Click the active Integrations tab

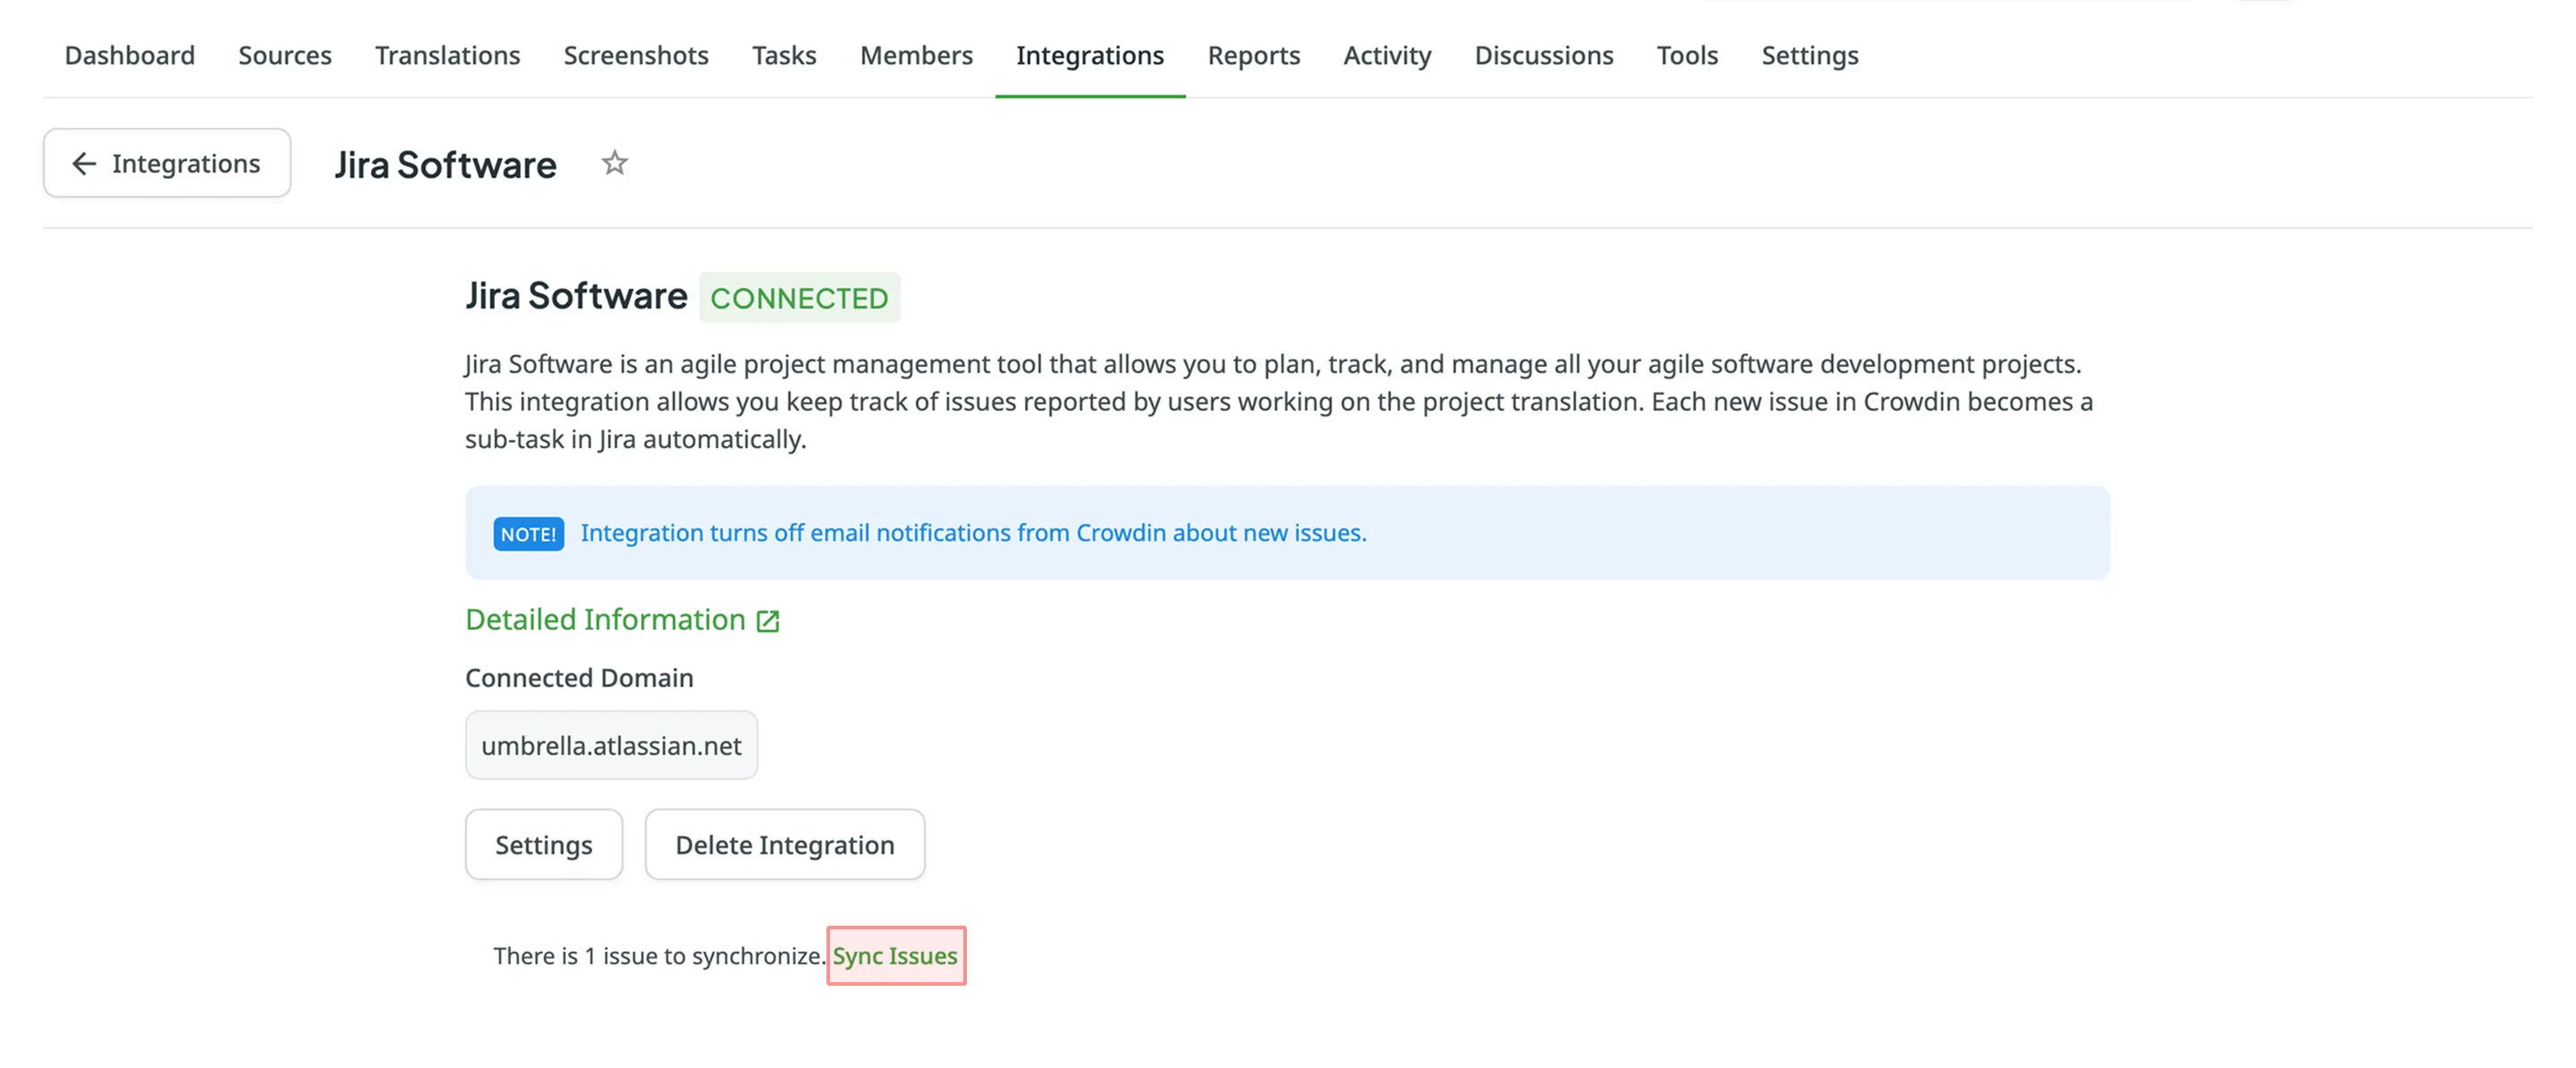pyautogui.click(x=1089, y=55)
